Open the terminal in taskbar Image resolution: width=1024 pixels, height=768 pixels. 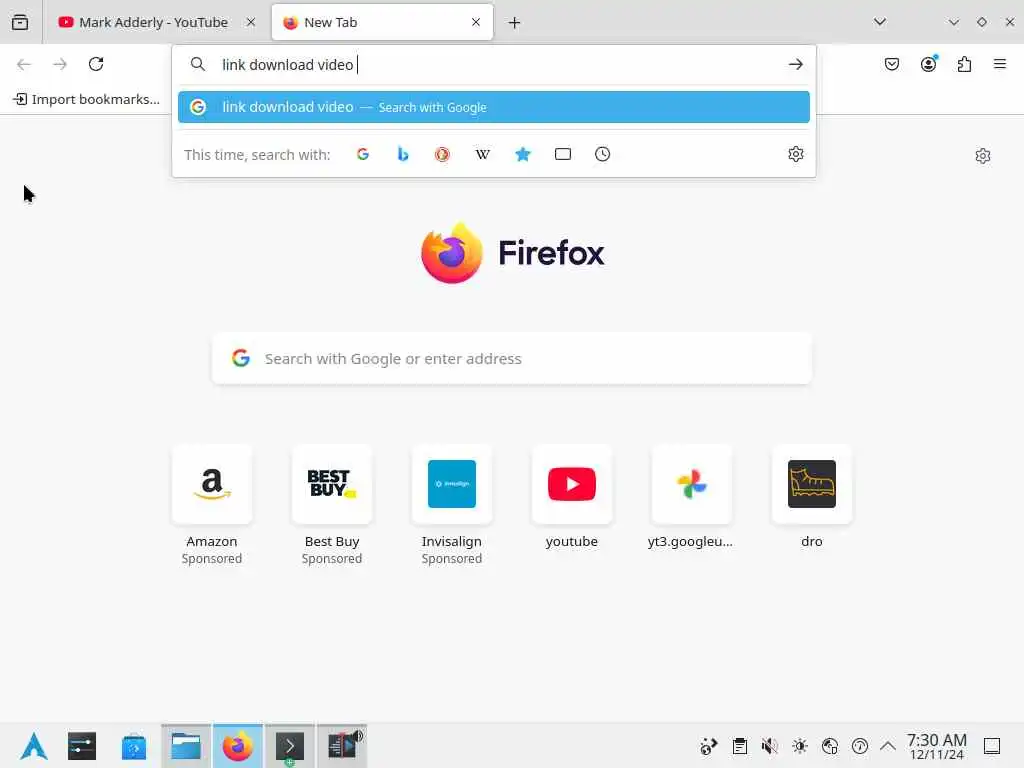pyautogui.click(x=290, y=746)
